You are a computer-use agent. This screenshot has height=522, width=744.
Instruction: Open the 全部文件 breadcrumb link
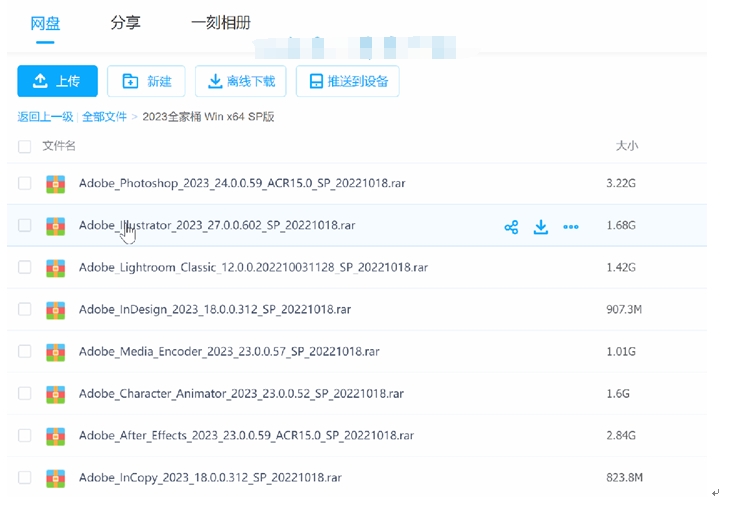tap(104, 117)
